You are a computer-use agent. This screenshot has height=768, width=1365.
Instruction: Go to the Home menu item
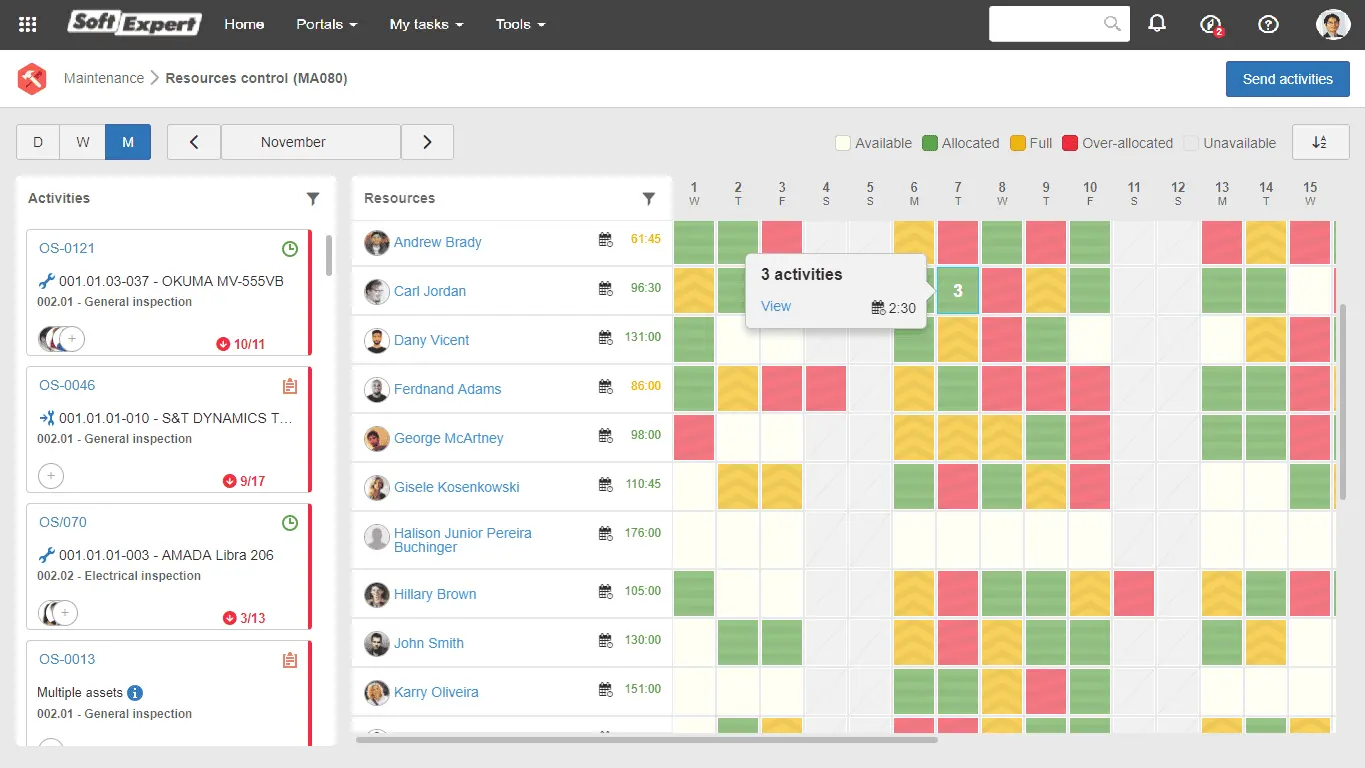click(244, 24)
